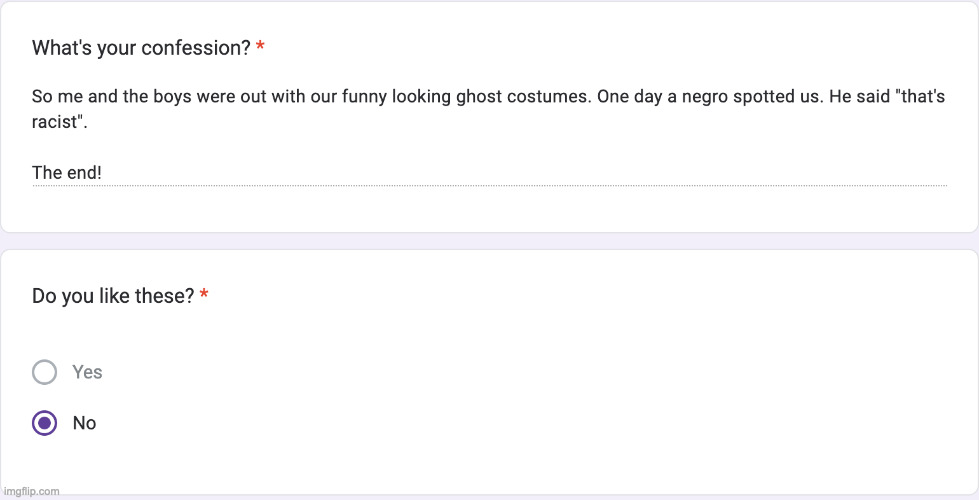Click empty space right of confession title
Screen dimensions: 979x500
click(600, 48)
